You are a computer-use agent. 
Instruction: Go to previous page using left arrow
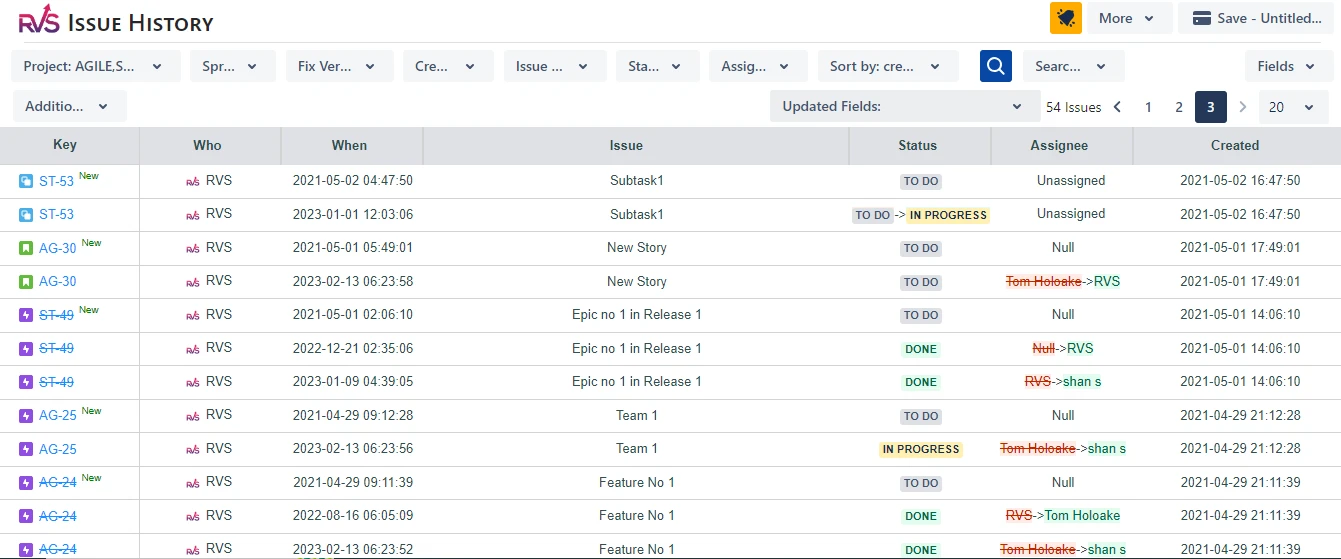coord(1117,107)
